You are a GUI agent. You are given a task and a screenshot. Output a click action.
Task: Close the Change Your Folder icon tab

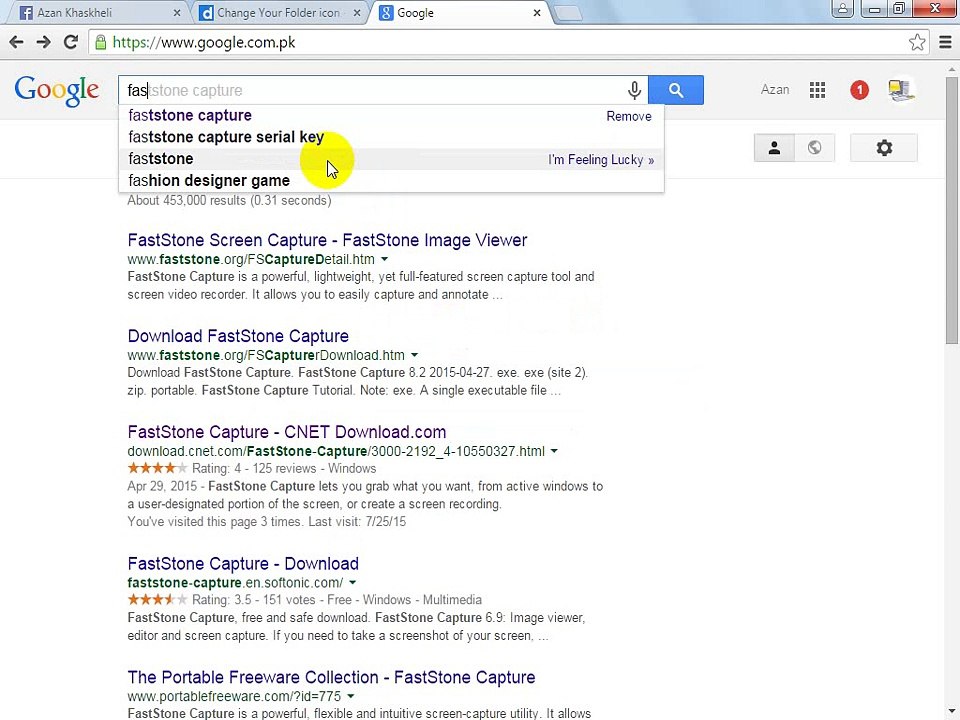357,13
